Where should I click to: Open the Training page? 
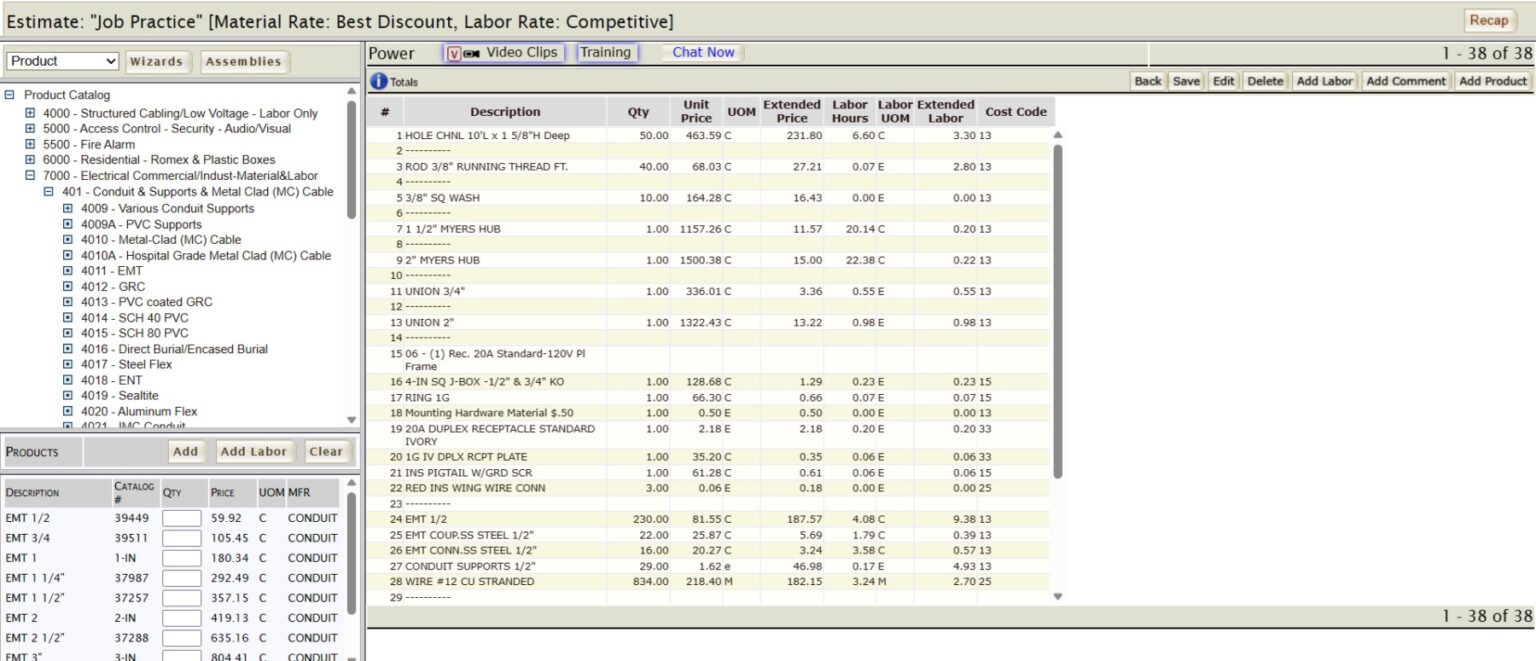[x=606, y=52]
